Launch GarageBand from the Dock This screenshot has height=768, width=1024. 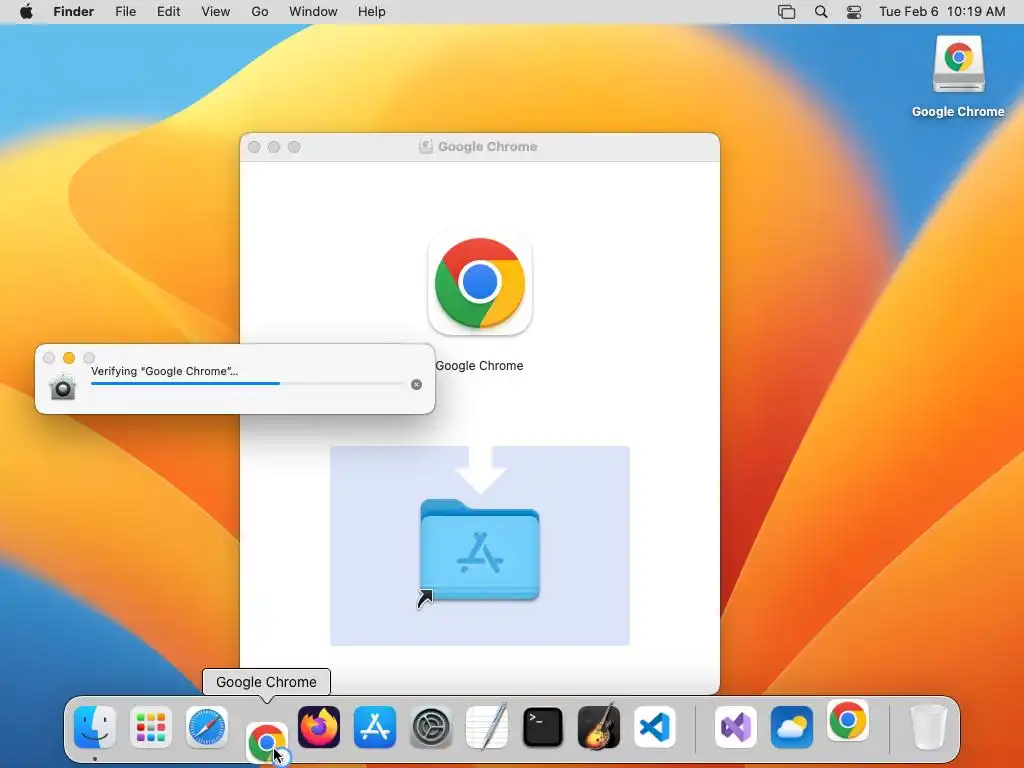coord(599,727)
